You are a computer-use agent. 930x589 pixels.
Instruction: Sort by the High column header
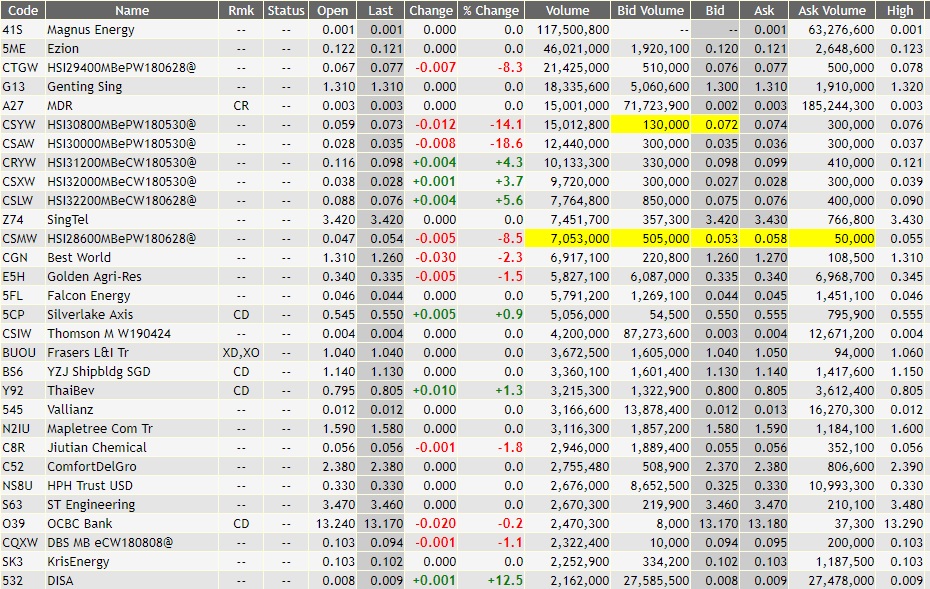pyautogui.click(x=900, y=11)
